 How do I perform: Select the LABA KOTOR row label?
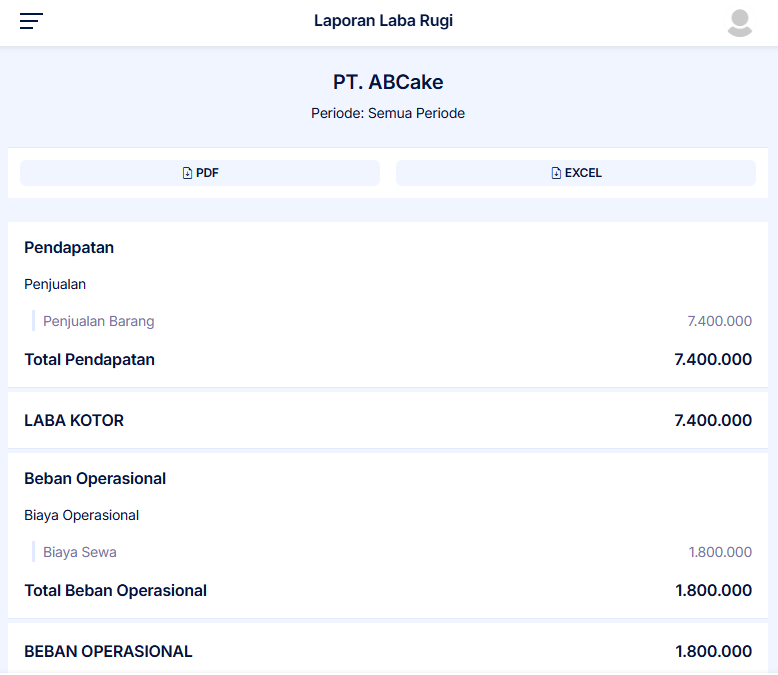tap(74, 420)
